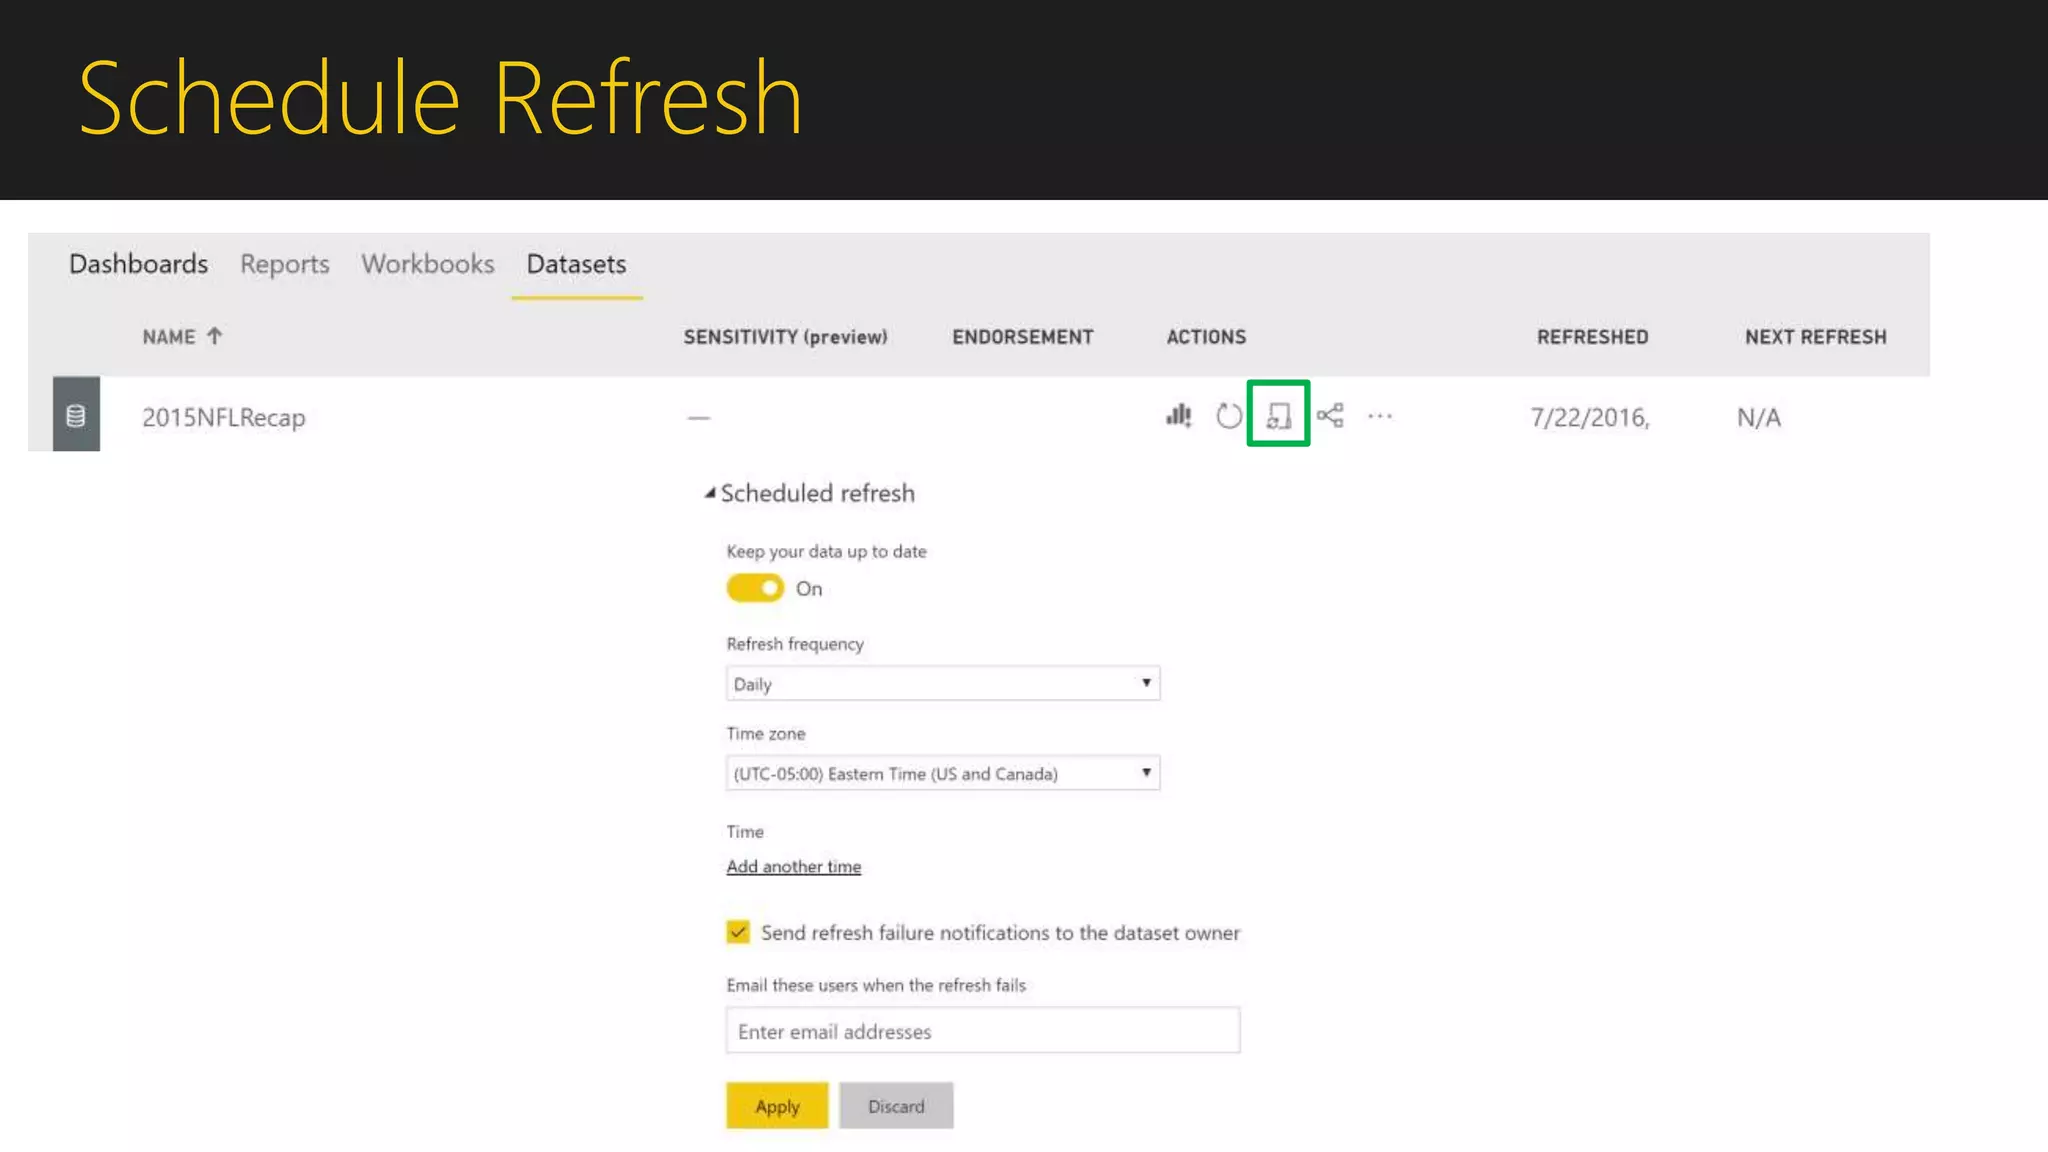Click the NEXT REFRESH column header
The height and width of the screenshot is (1152, 2048).
1816,337
